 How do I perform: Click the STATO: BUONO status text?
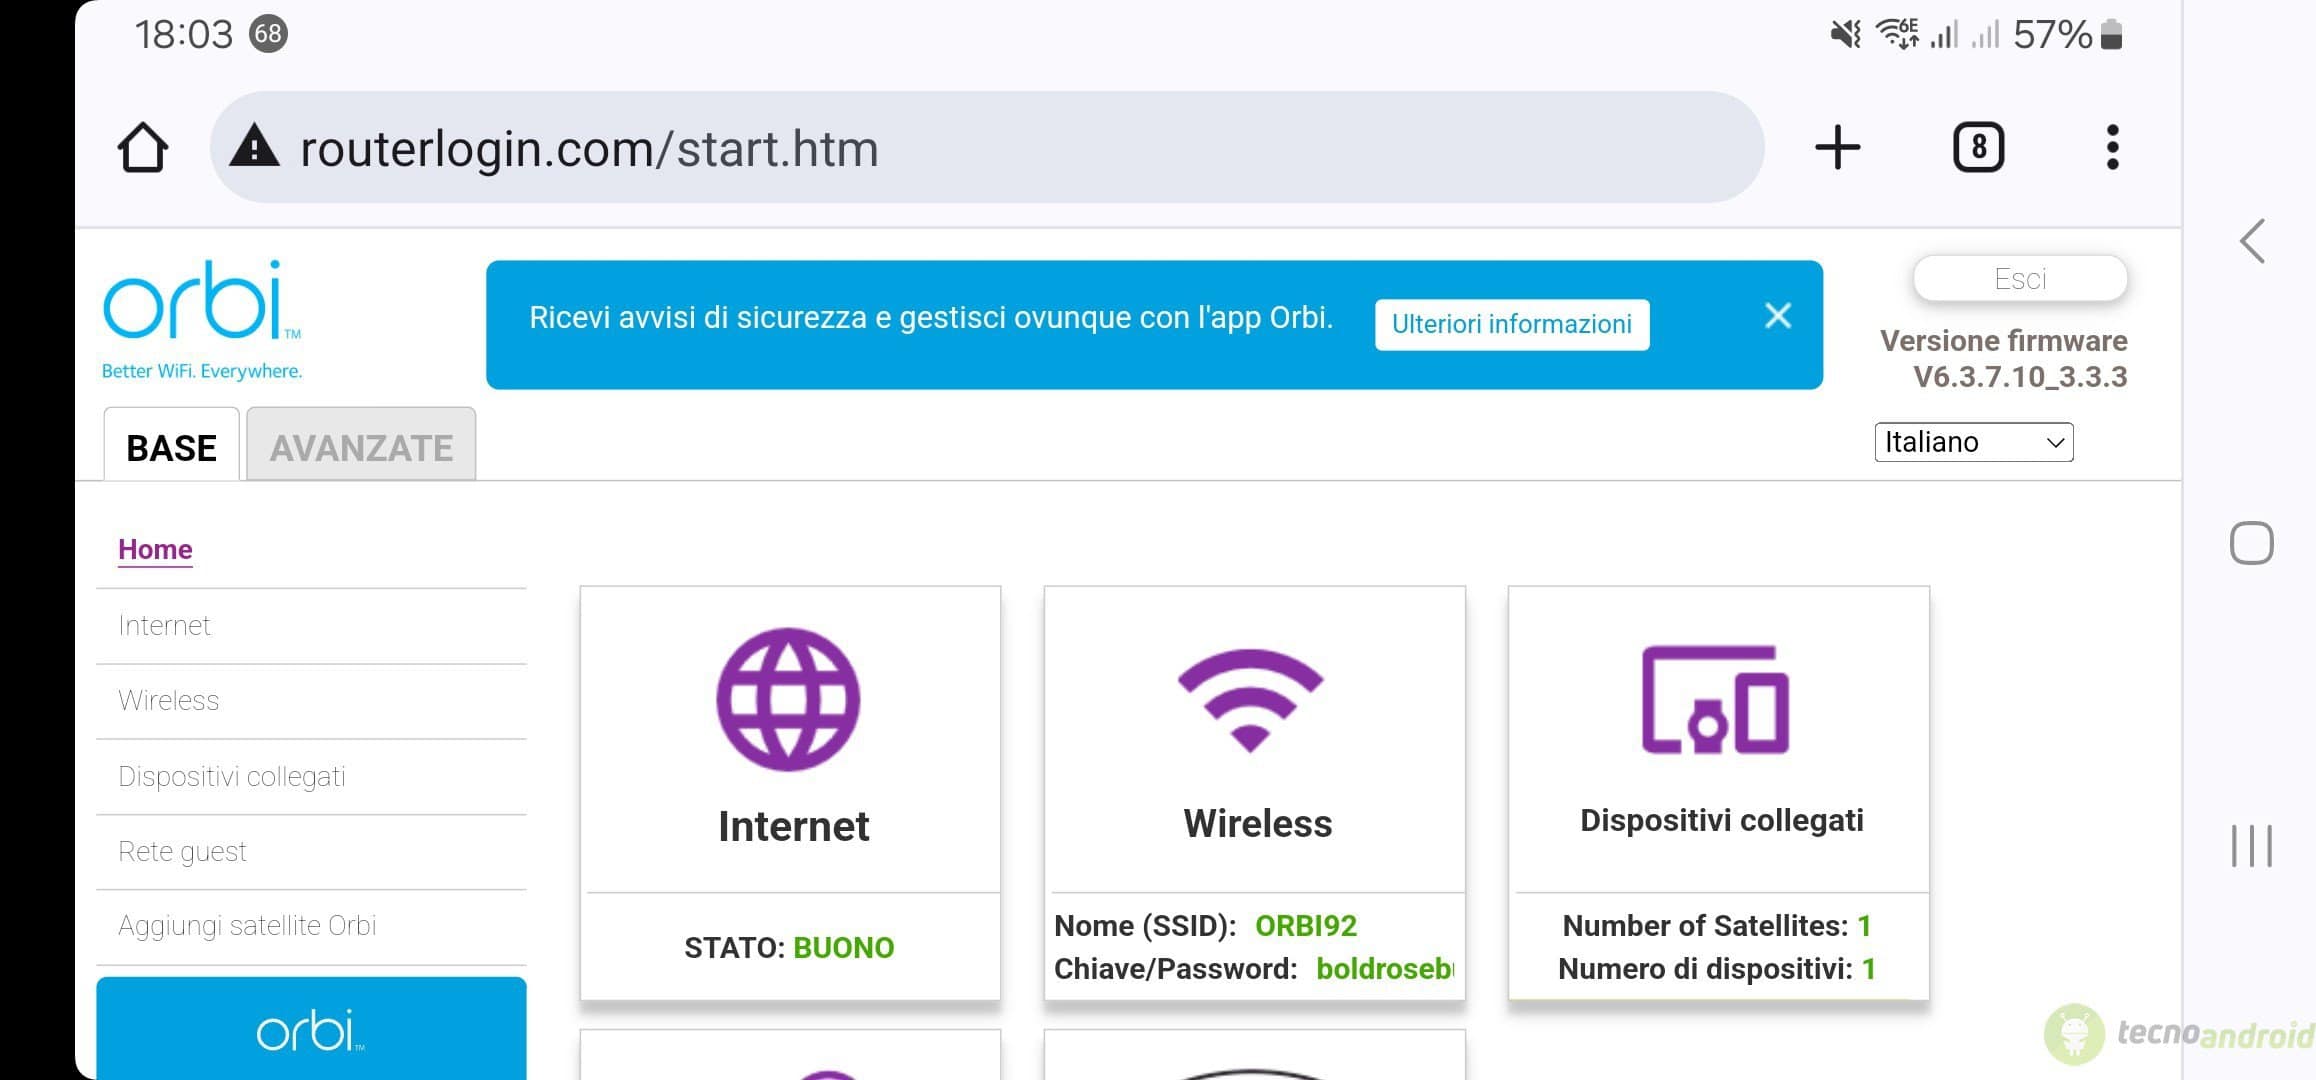click(x=789, y=947)
